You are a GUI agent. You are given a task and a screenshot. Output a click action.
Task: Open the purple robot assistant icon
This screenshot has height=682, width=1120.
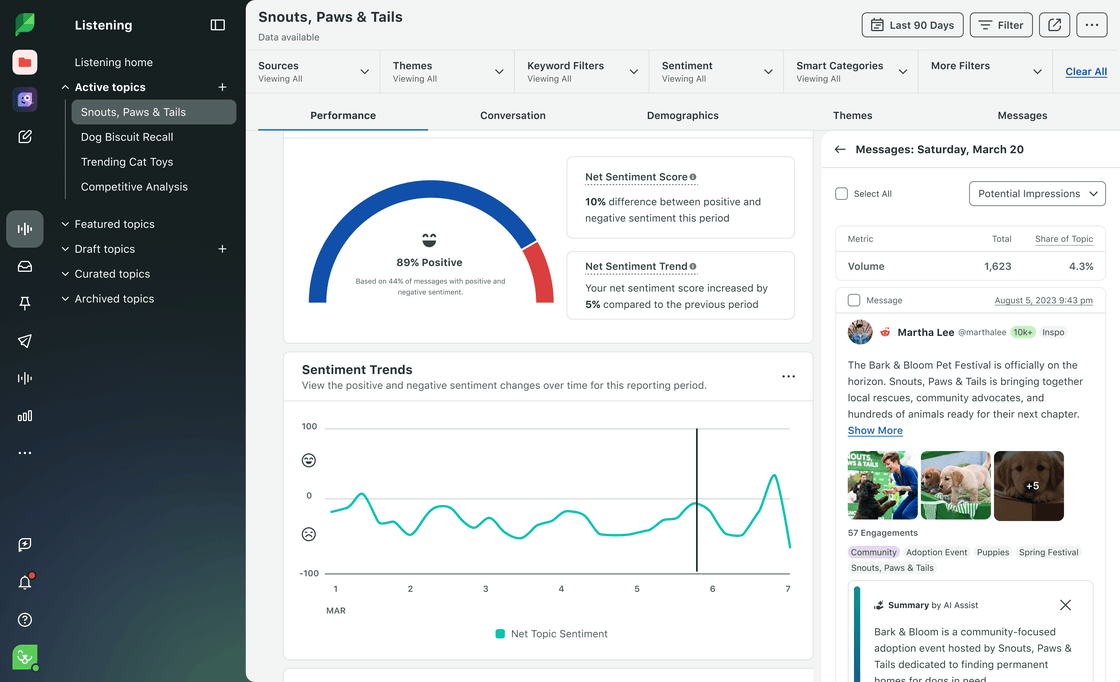point(25,99)
